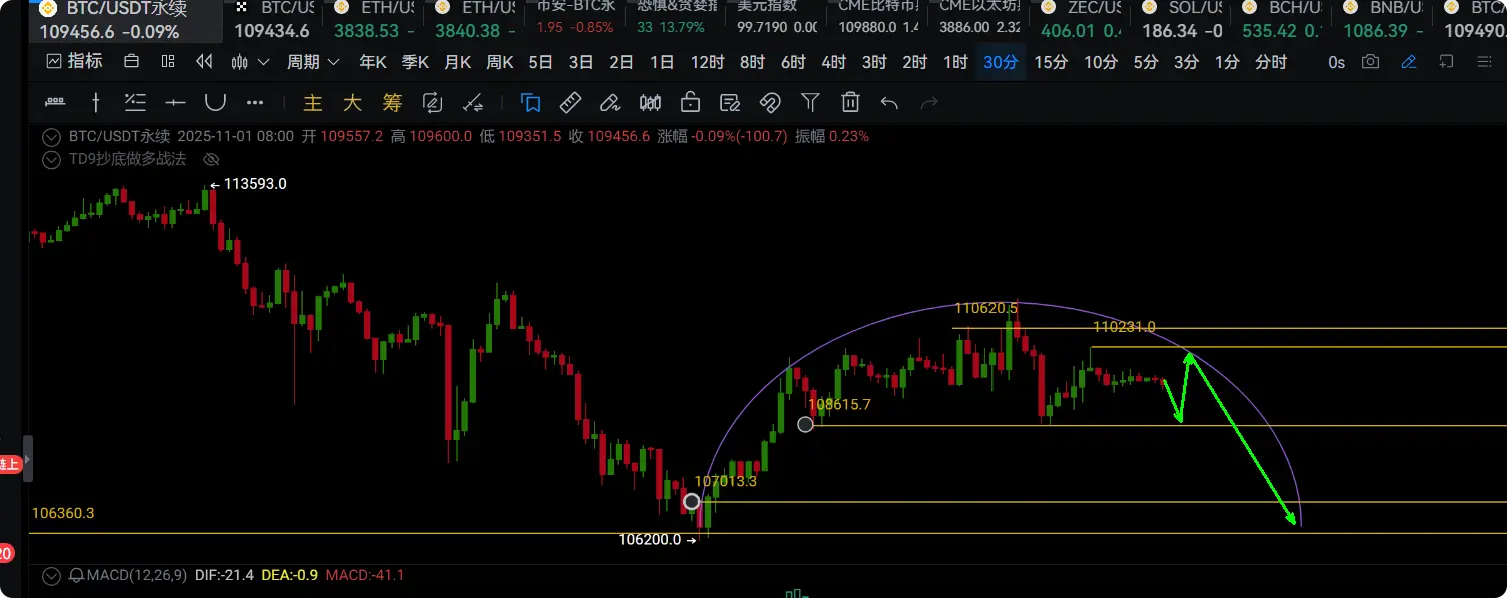Open the drawing notes edit icon
Screen dimensions: 1507x598
coord(730,102)
